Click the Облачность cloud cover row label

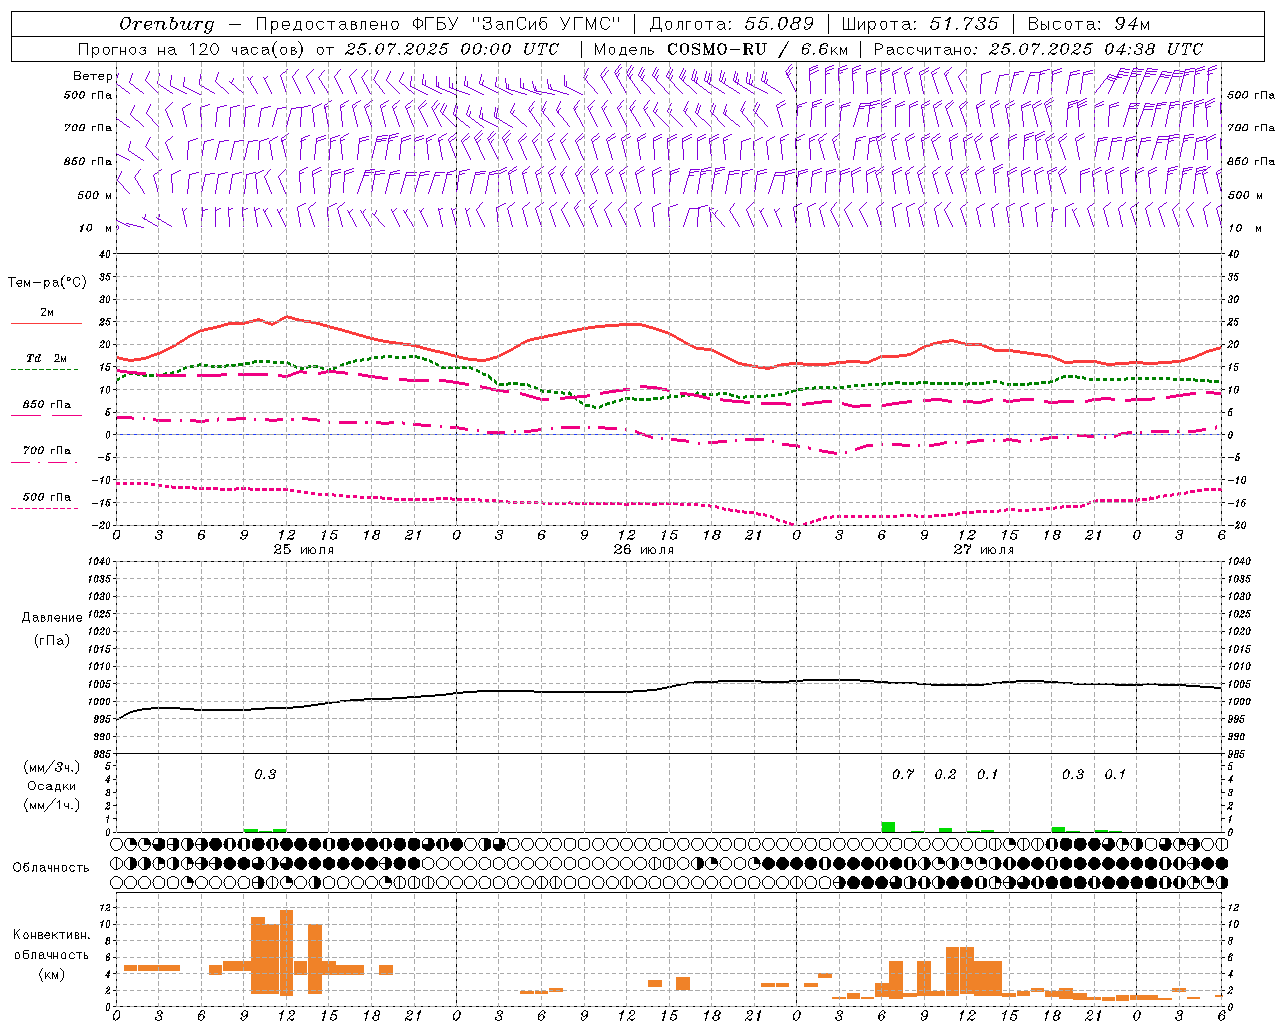[x=51, y=867]
